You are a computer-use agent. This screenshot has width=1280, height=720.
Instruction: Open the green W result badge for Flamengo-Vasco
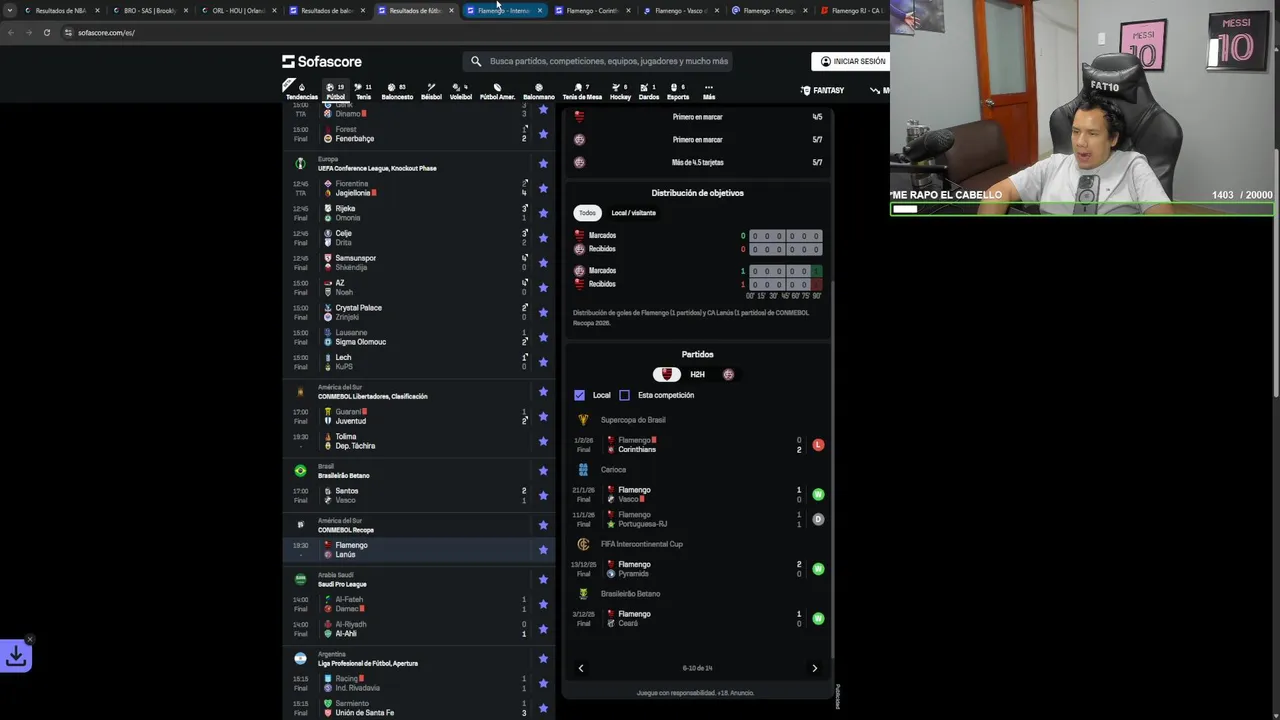(818, 494)
